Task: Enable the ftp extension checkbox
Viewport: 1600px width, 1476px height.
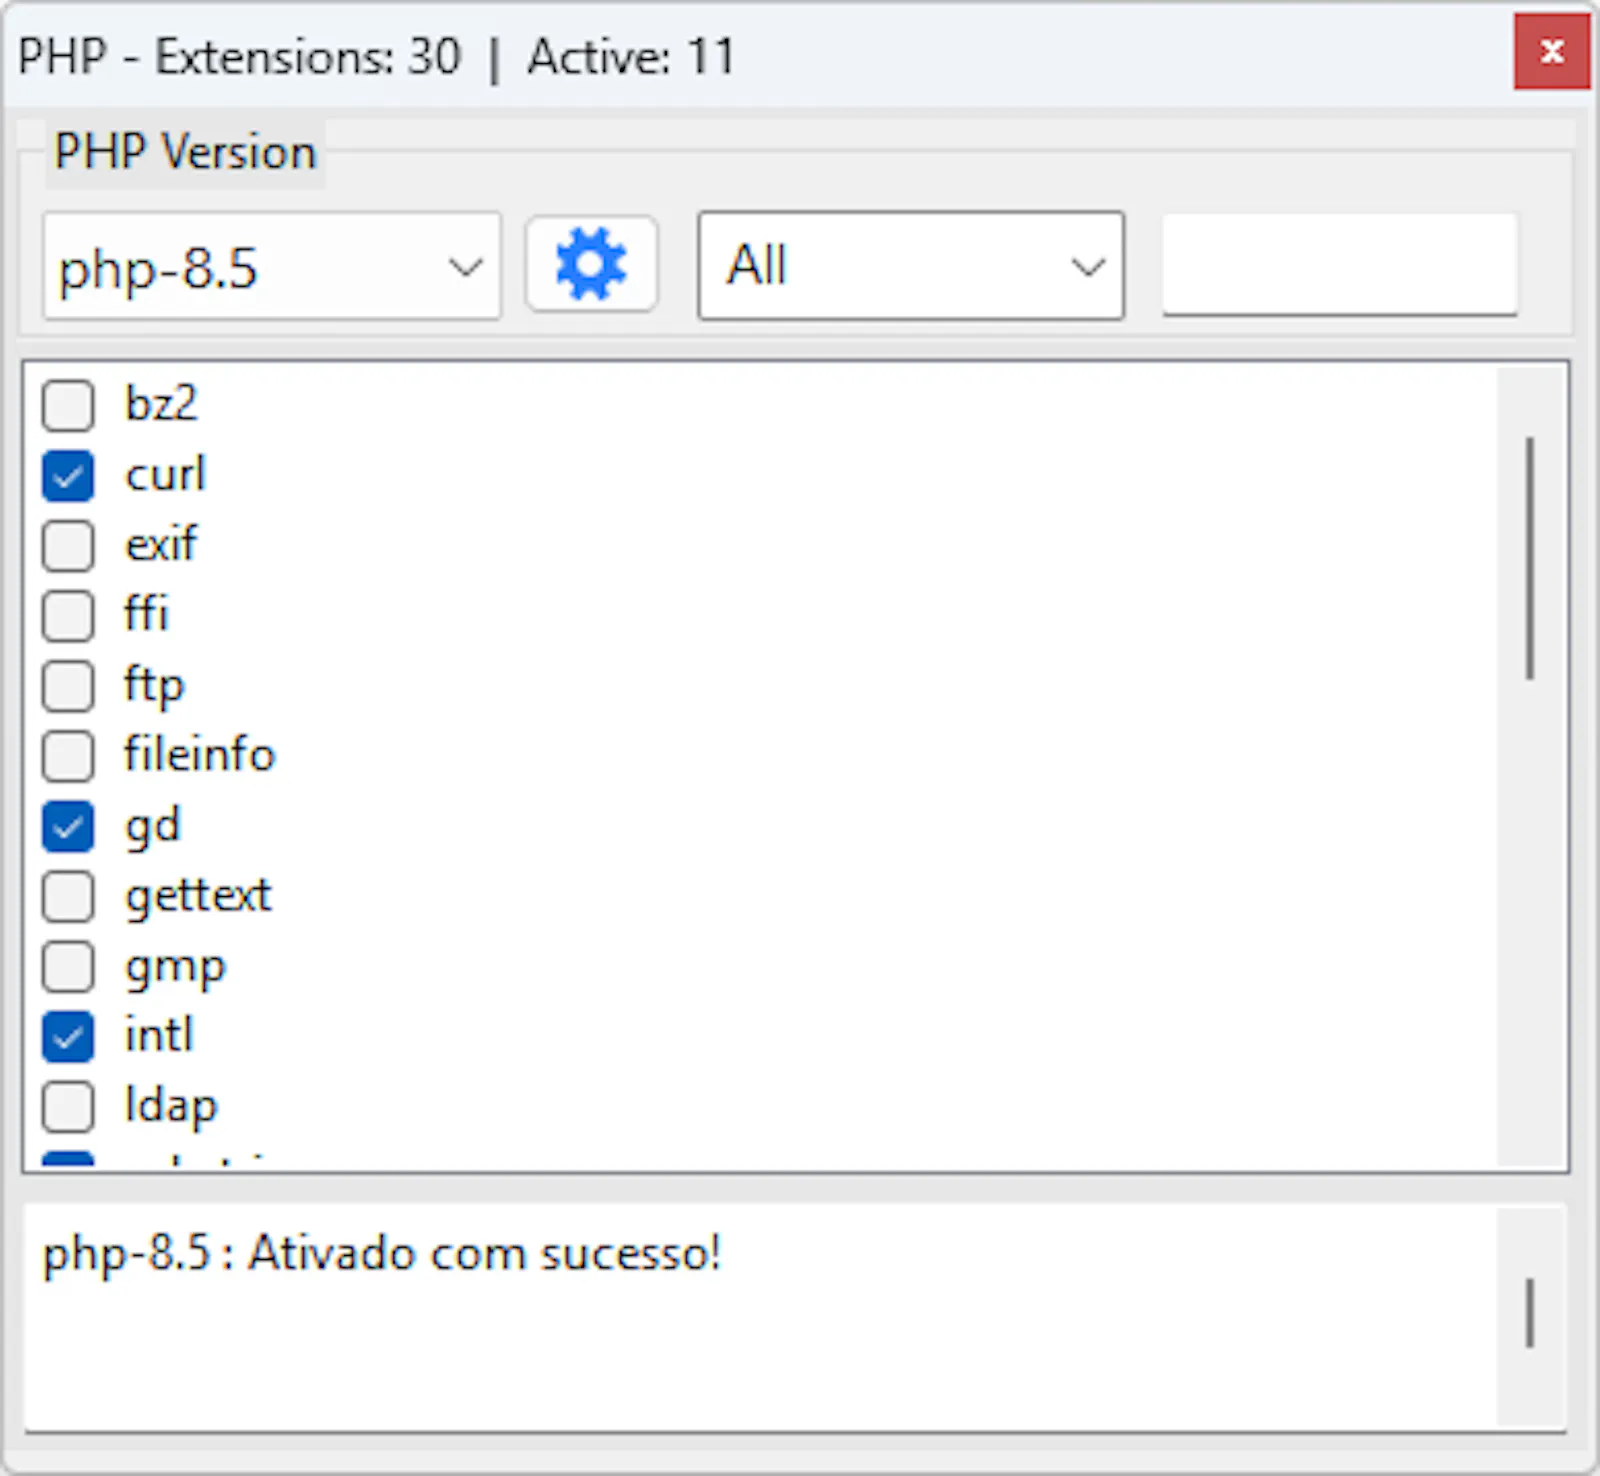Action: click(68, 686)
